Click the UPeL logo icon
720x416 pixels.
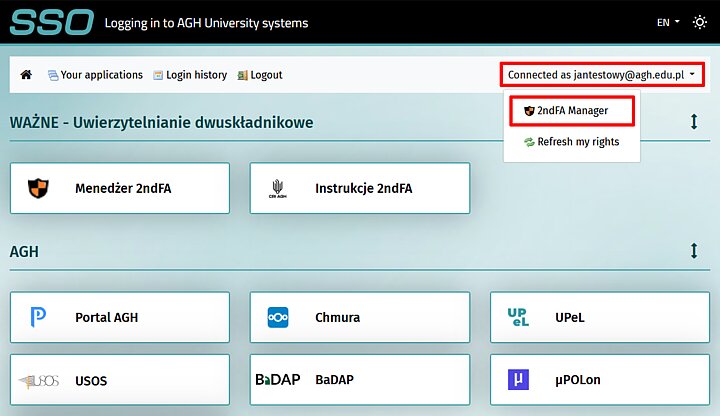(518, 318)
